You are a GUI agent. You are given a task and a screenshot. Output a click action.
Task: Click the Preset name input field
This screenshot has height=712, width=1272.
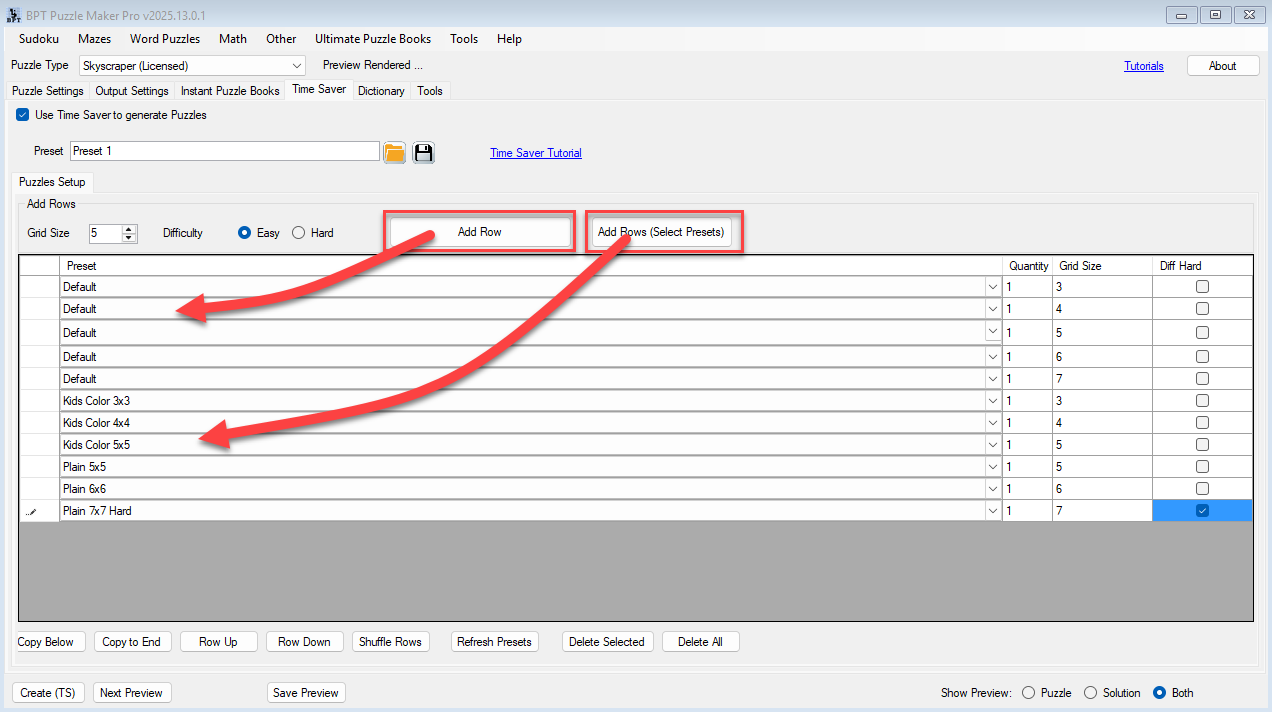pyautogui.click(x=225, y=151)
